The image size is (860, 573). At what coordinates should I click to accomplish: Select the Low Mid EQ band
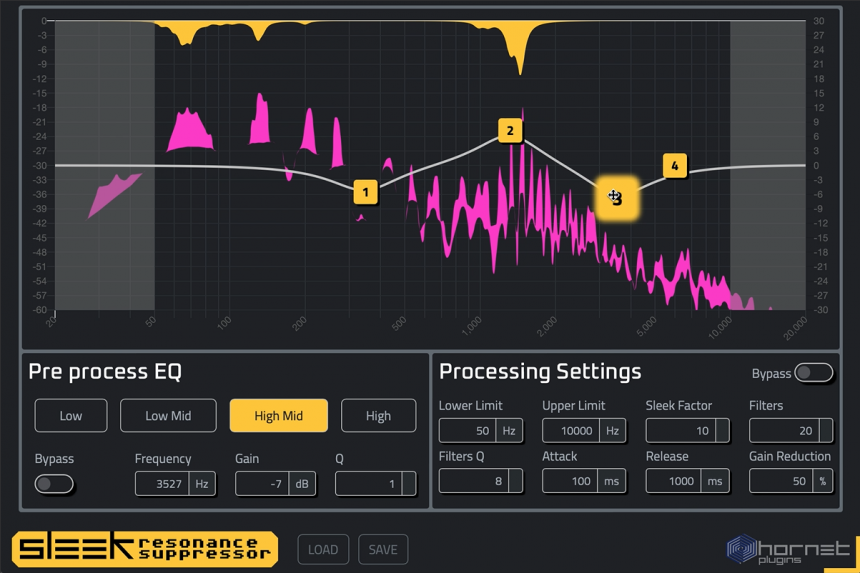(x=168, y=416)
